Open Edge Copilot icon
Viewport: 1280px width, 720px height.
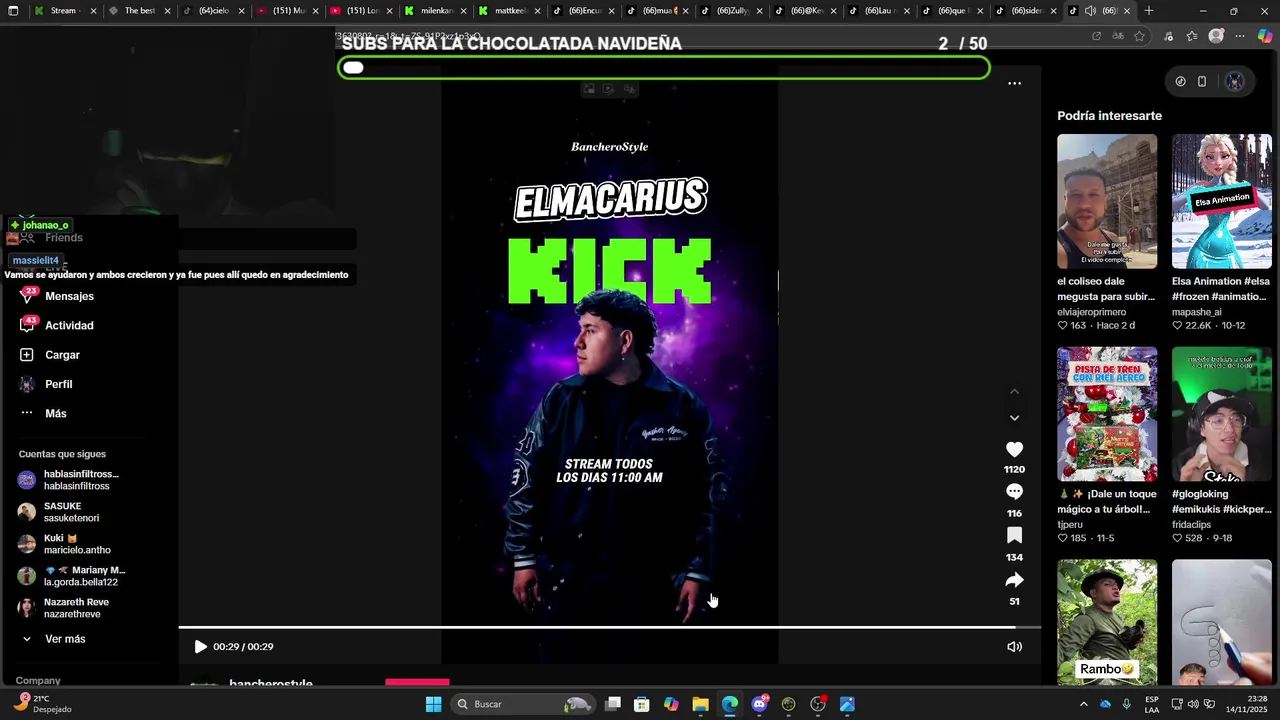(x=1265, y=36)
